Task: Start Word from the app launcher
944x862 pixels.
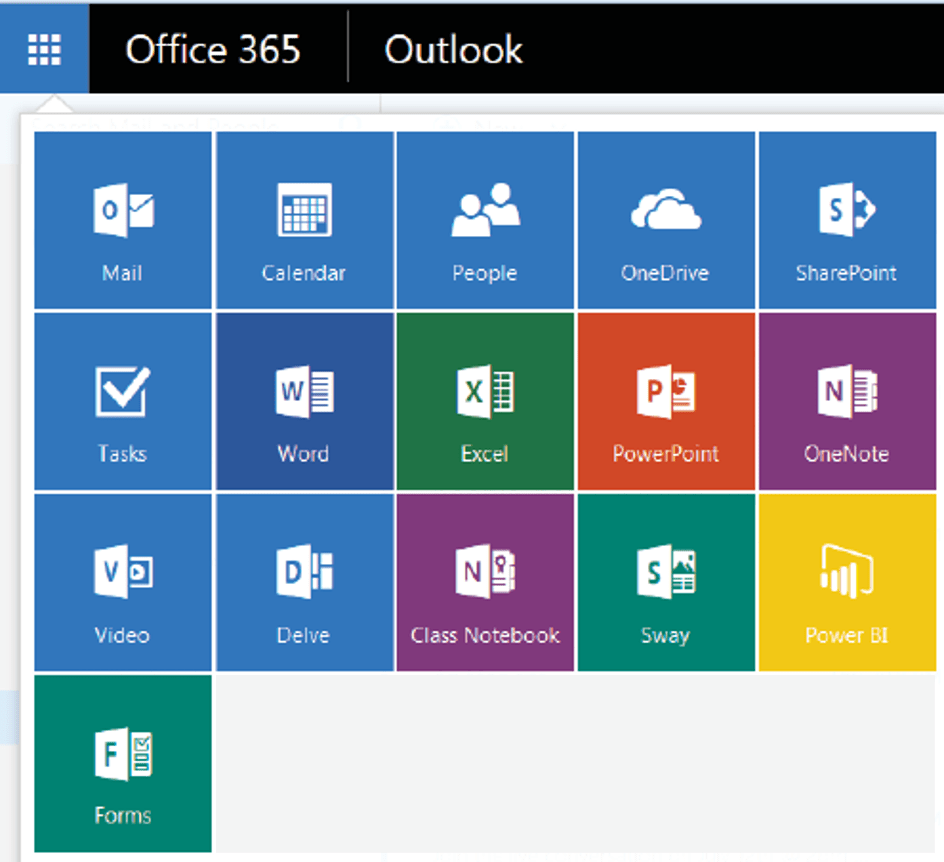Action: [x=304, y=402]
